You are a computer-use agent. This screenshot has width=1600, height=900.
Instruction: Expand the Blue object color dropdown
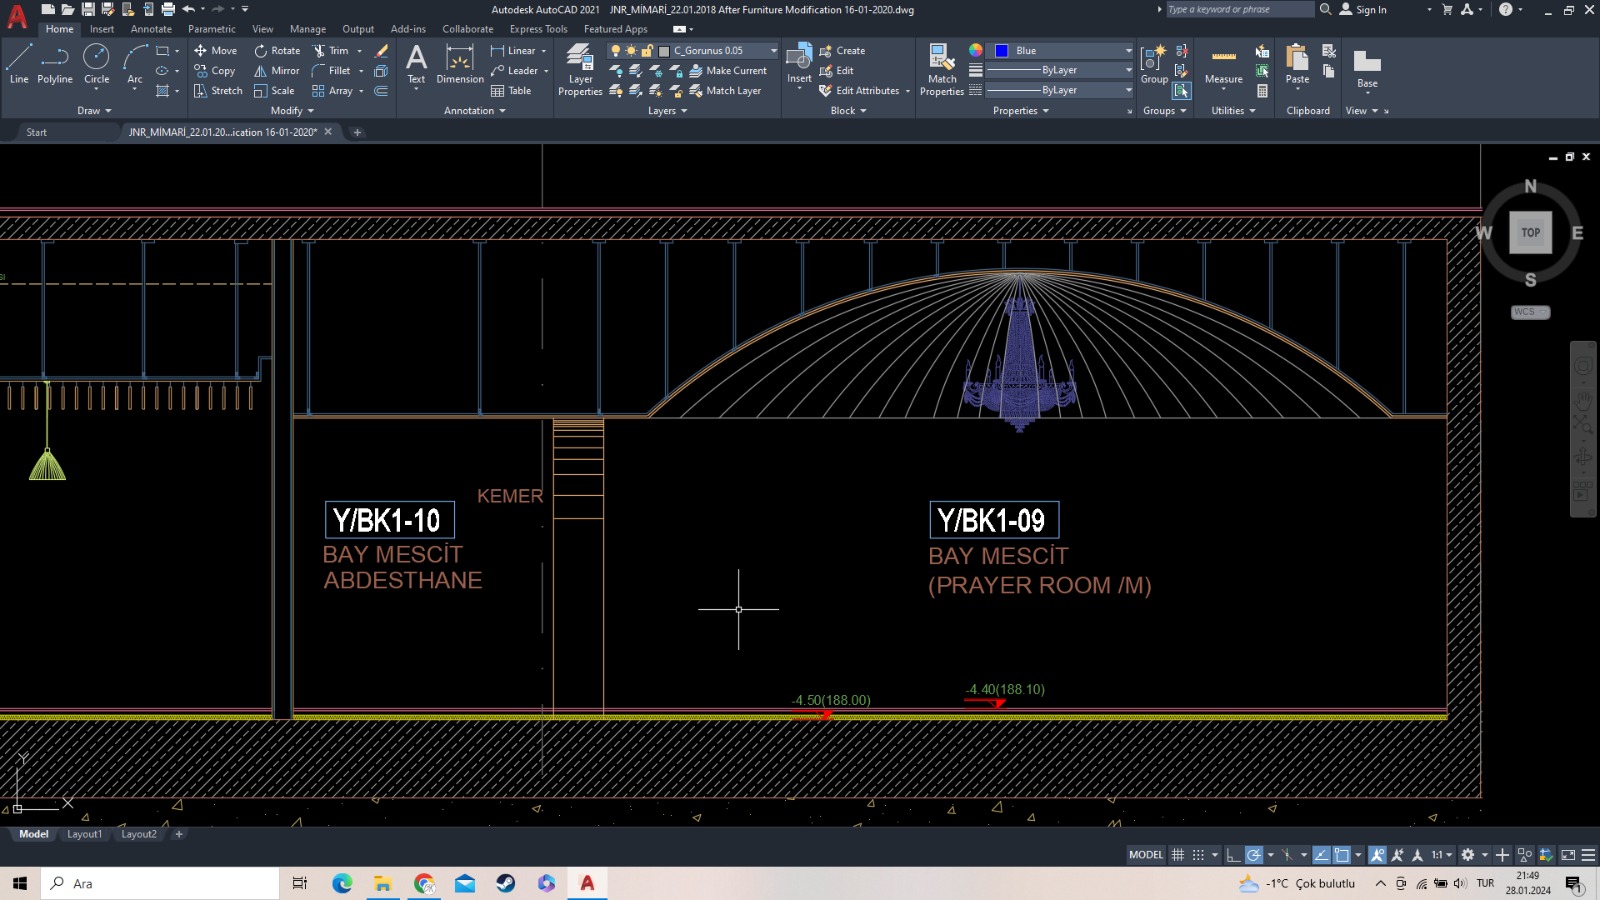pos(1129,51)
